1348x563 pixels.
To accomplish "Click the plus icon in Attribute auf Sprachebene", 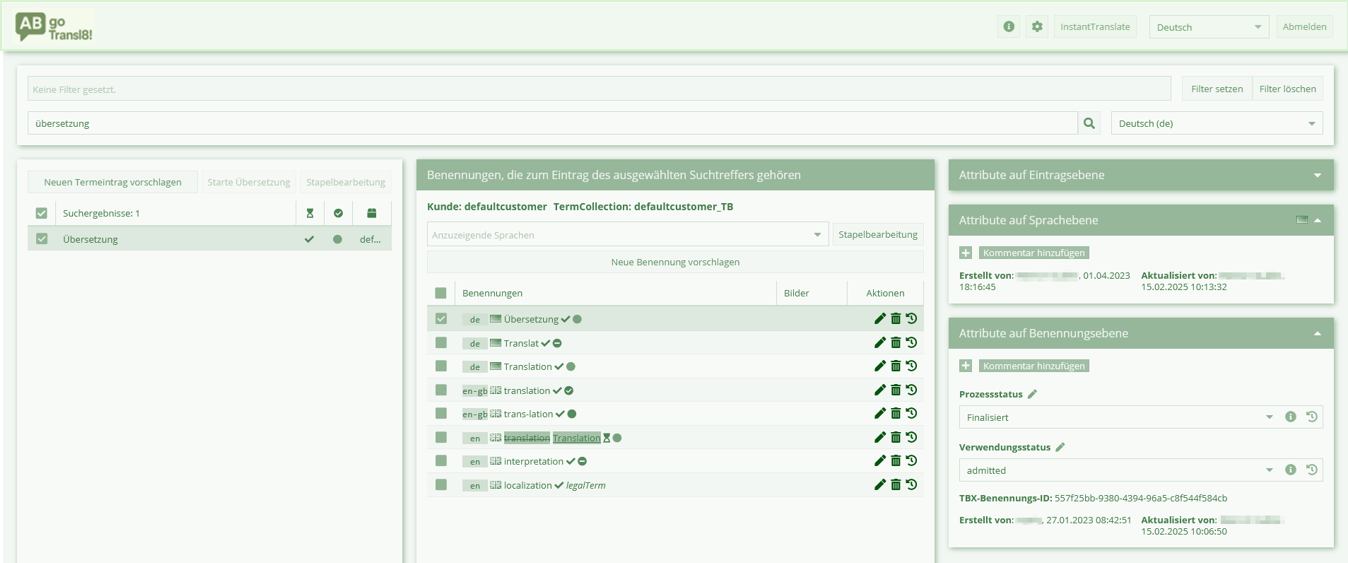I will click(x=965, y=253).
